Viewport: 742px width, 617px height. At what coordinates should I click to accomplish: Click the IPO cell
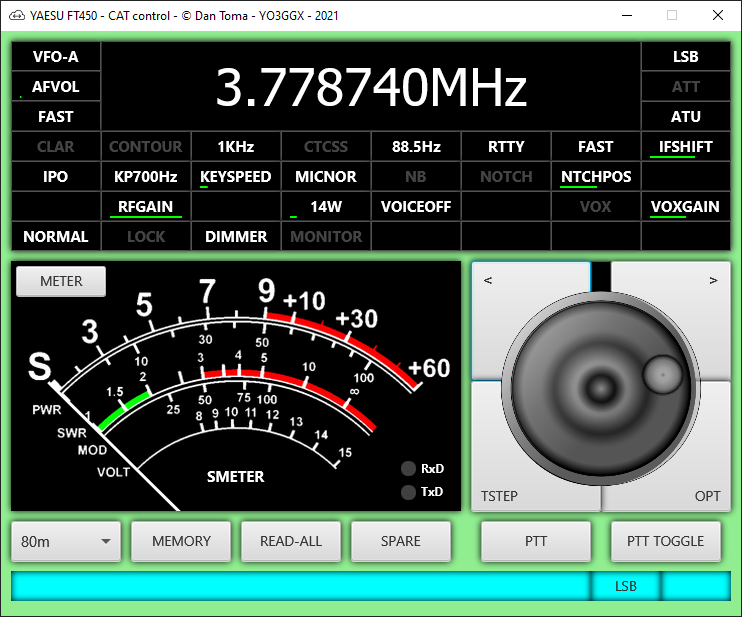click(56, 176)
